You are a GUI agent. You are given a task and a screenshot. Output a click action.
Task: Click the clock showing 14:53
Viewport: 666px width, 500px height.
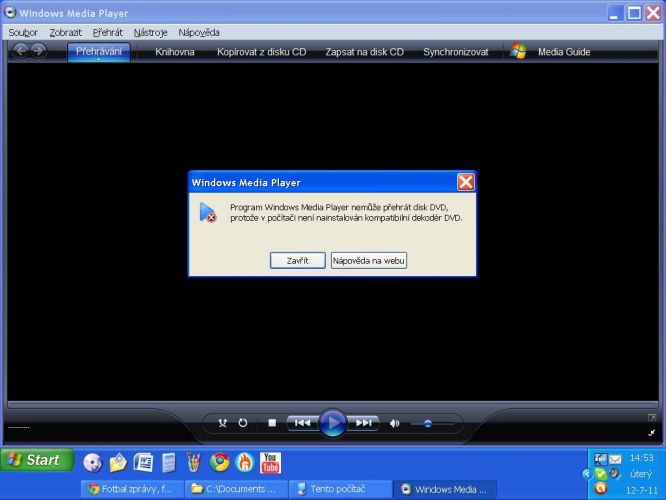[641, 458]
